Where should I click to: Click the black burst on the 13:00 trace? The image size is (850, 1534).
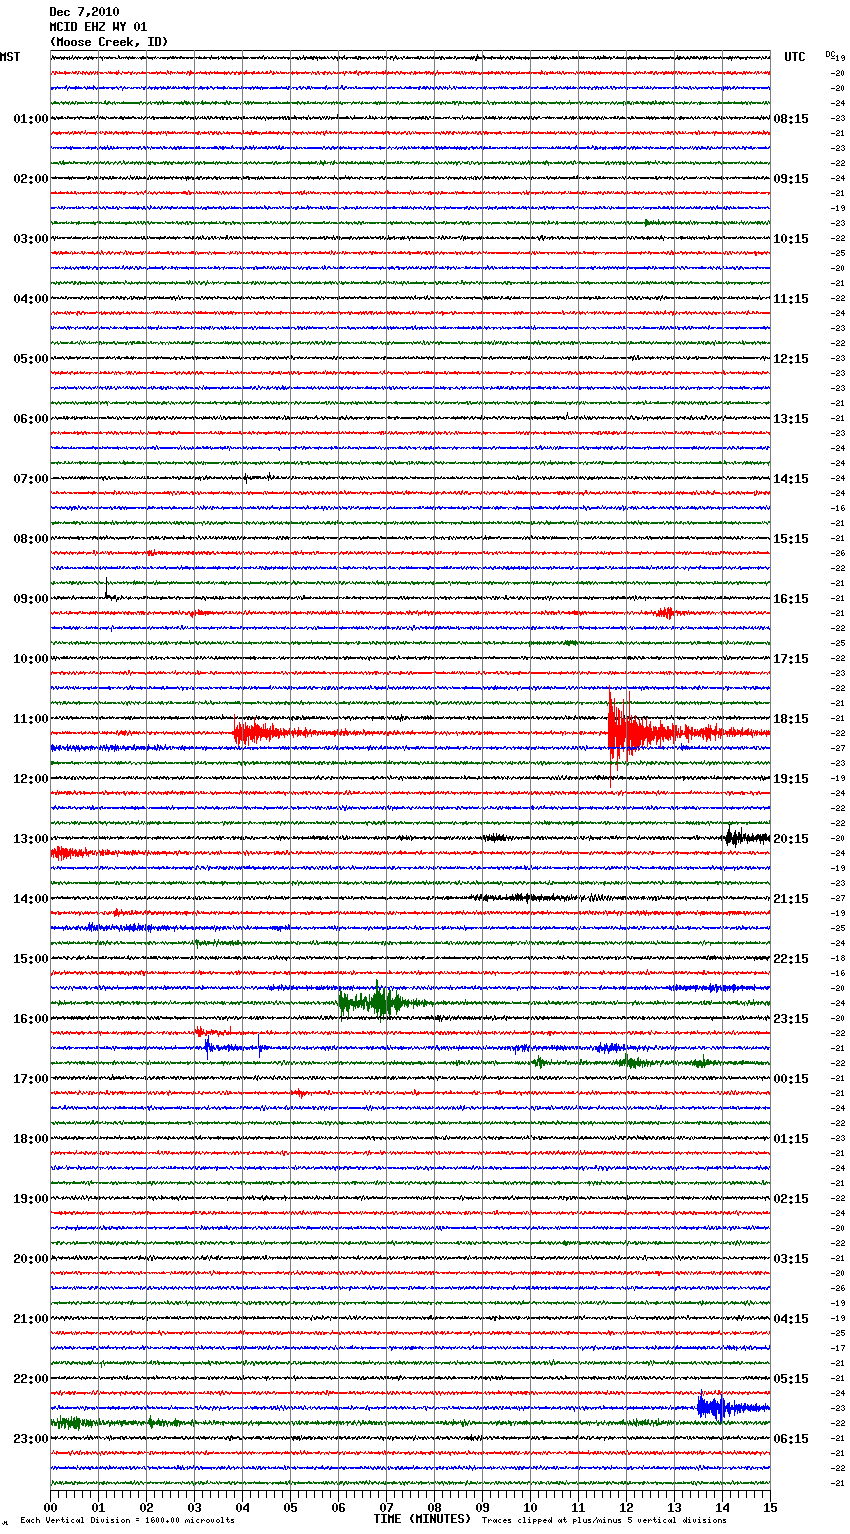pyautogui.click(x=745, y=838)
